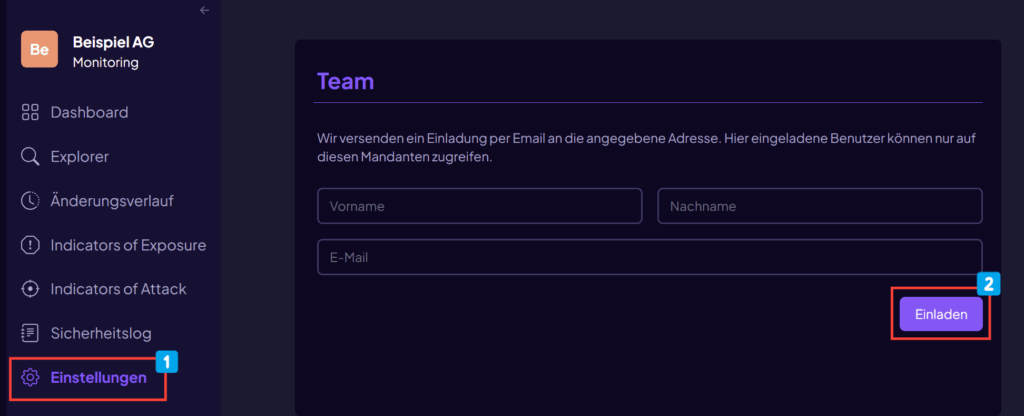
Task: Click the Sicherheitslog list icon
Action: coord(30,334)
